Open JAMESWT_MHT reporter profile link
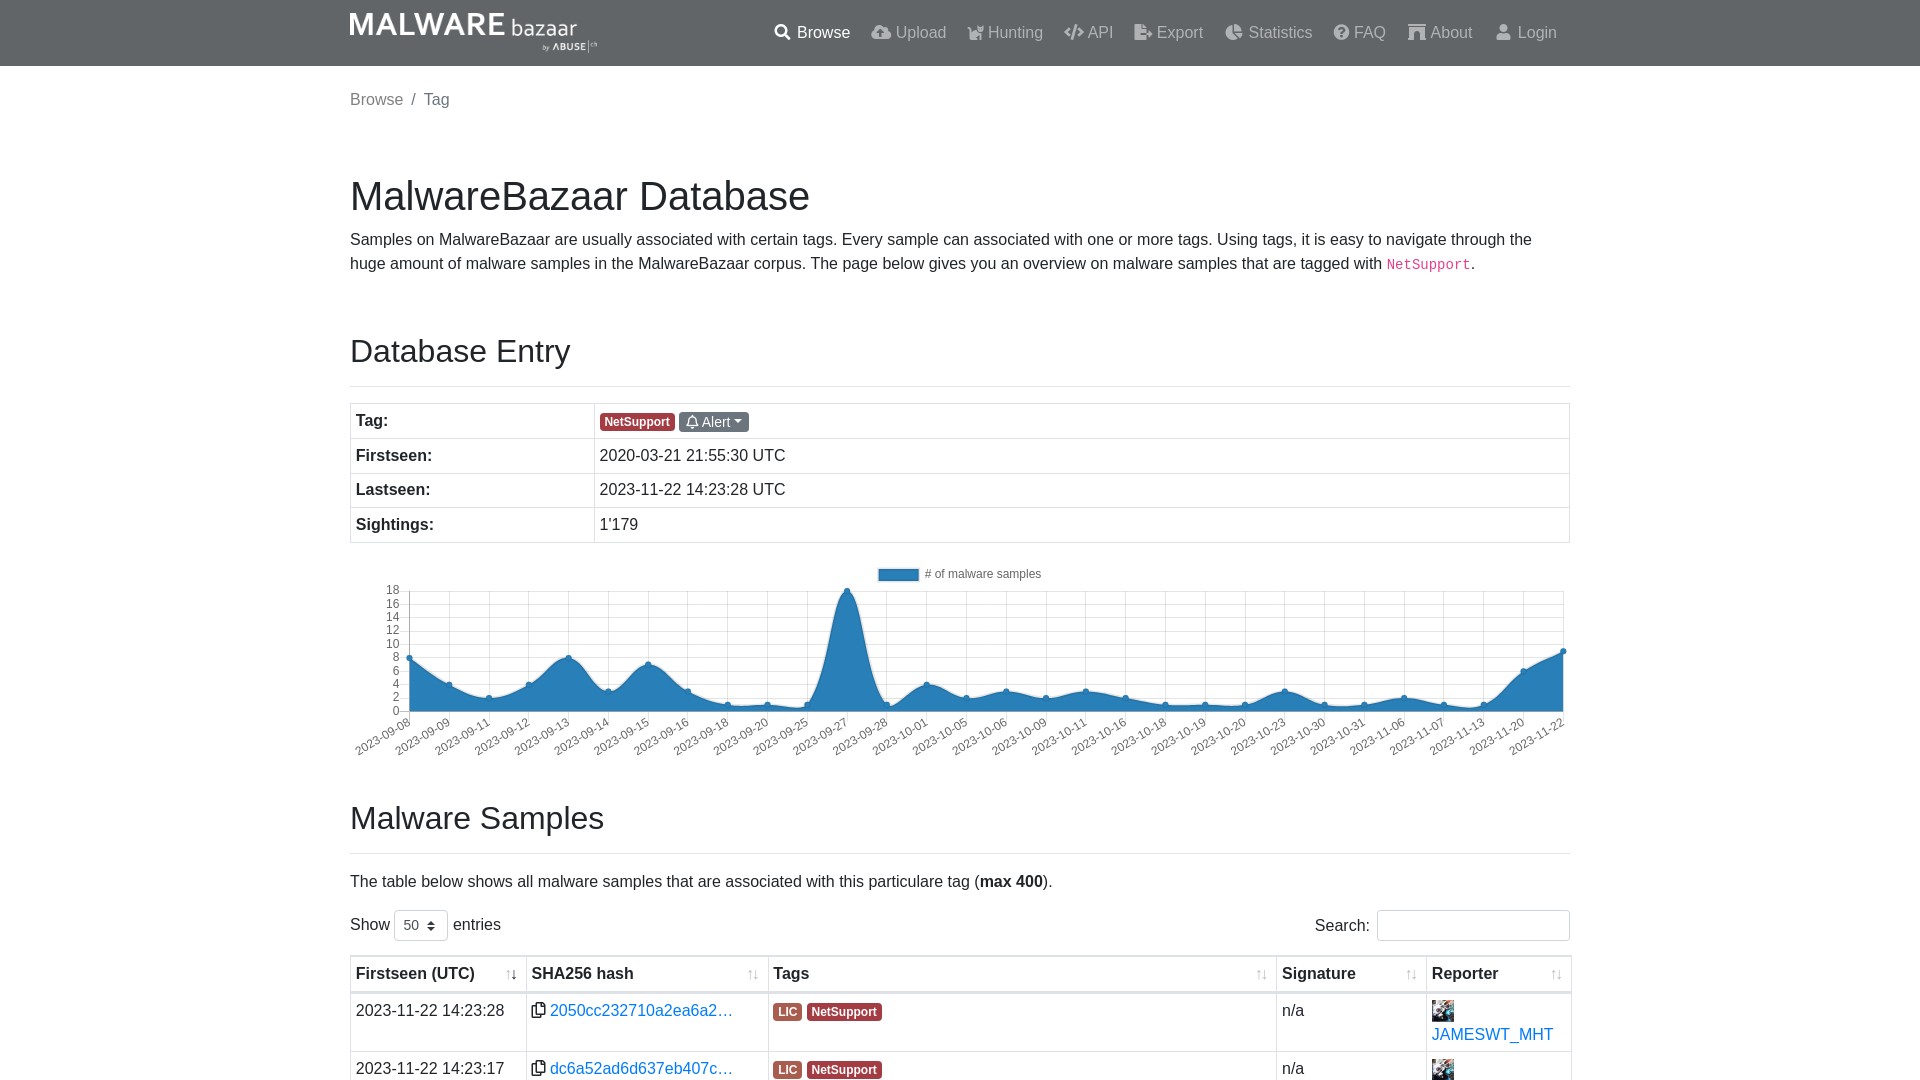Image resolution: width=1920 pixels, height=1080 pixels. 1492,1035
